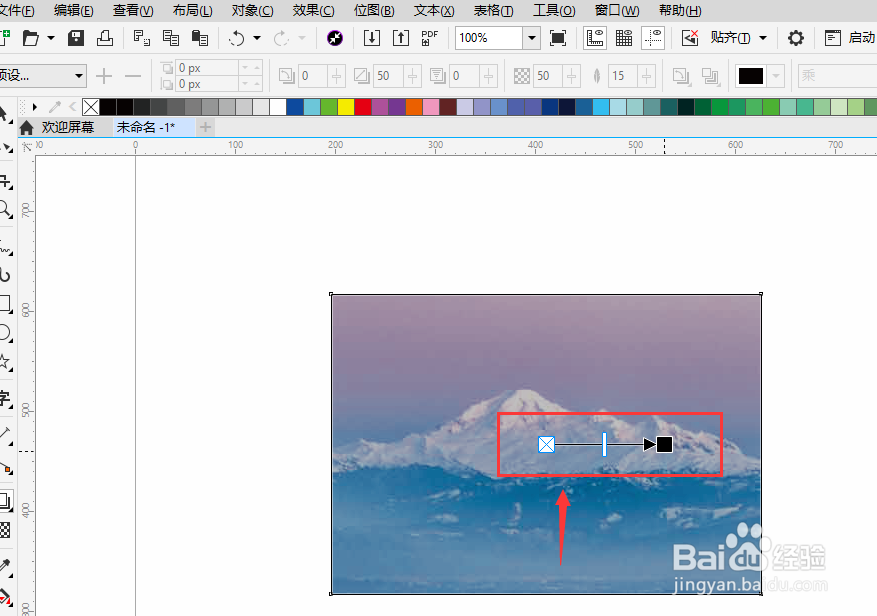
Task: Open the 工具(O) menu
Action: pos(554,10)
